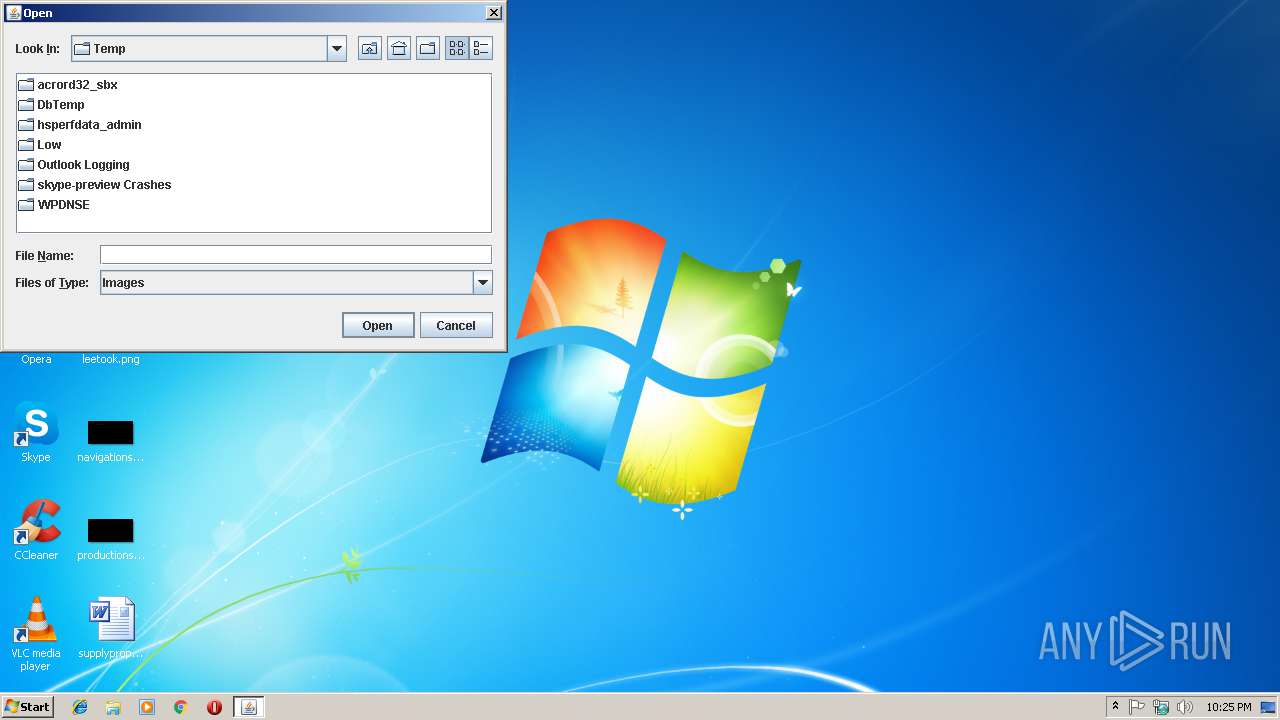Open the volume tray icon
The width and height of the screenshot is (1280, 720).
(1185, 707)
